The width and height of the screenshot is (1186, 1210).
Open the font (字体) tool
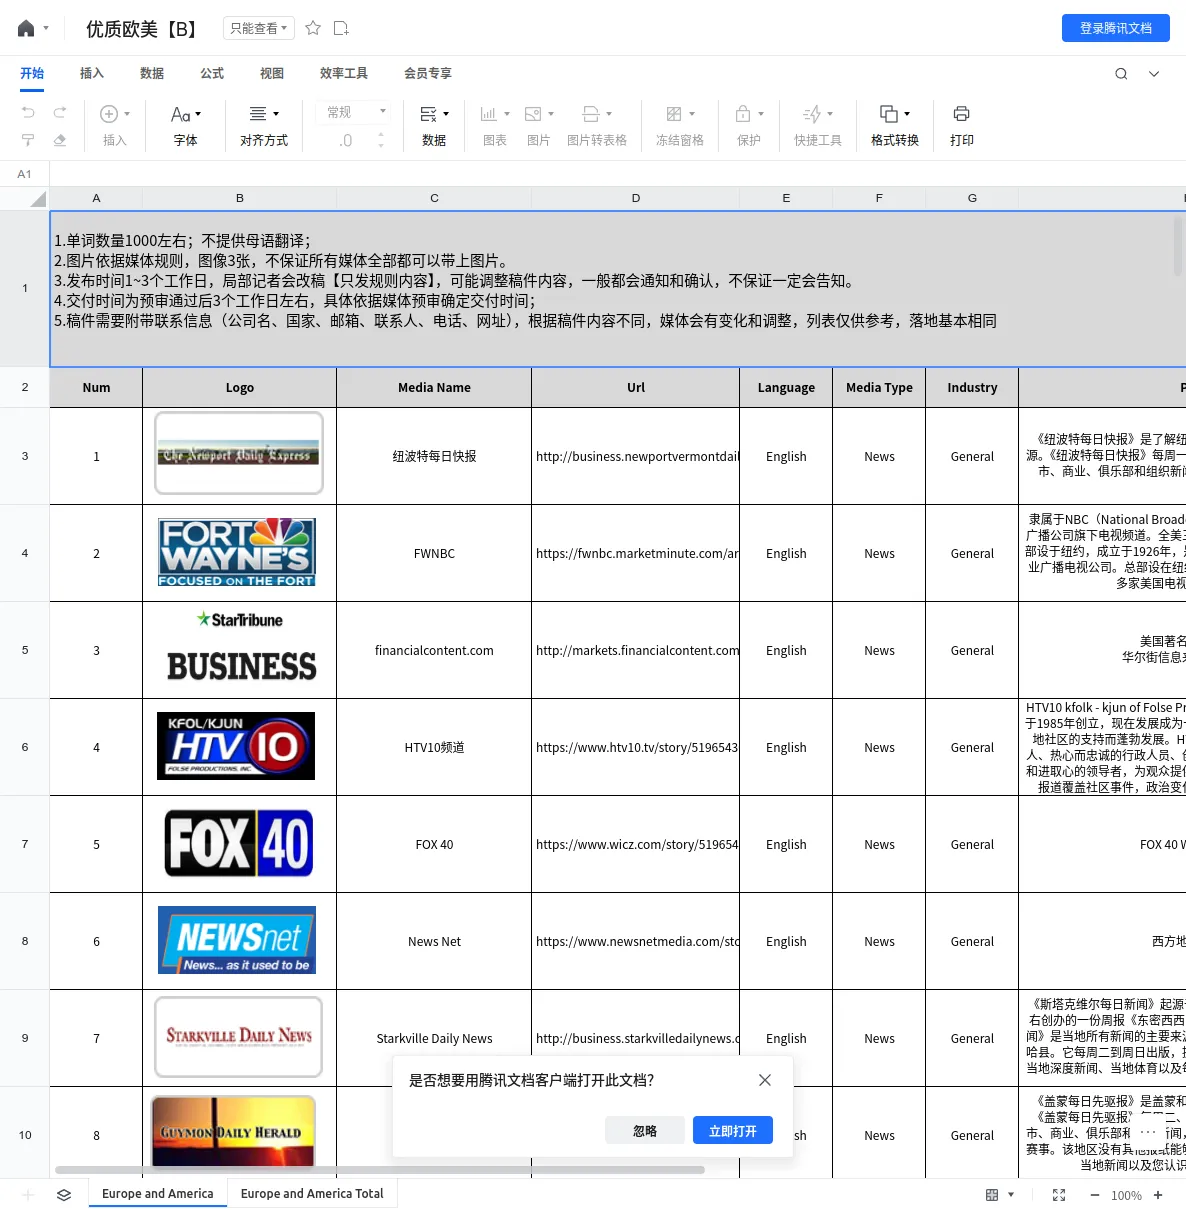click(x=186, y=126)
